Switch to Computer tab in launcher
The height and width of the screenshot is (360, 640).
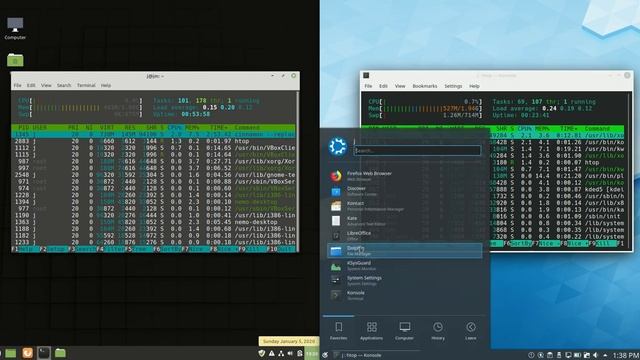click(404, 331)
